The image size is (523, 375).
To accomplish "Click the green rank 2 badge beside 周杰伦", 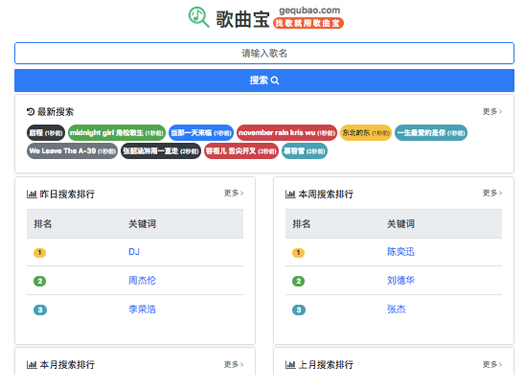I will coord(40,281).
